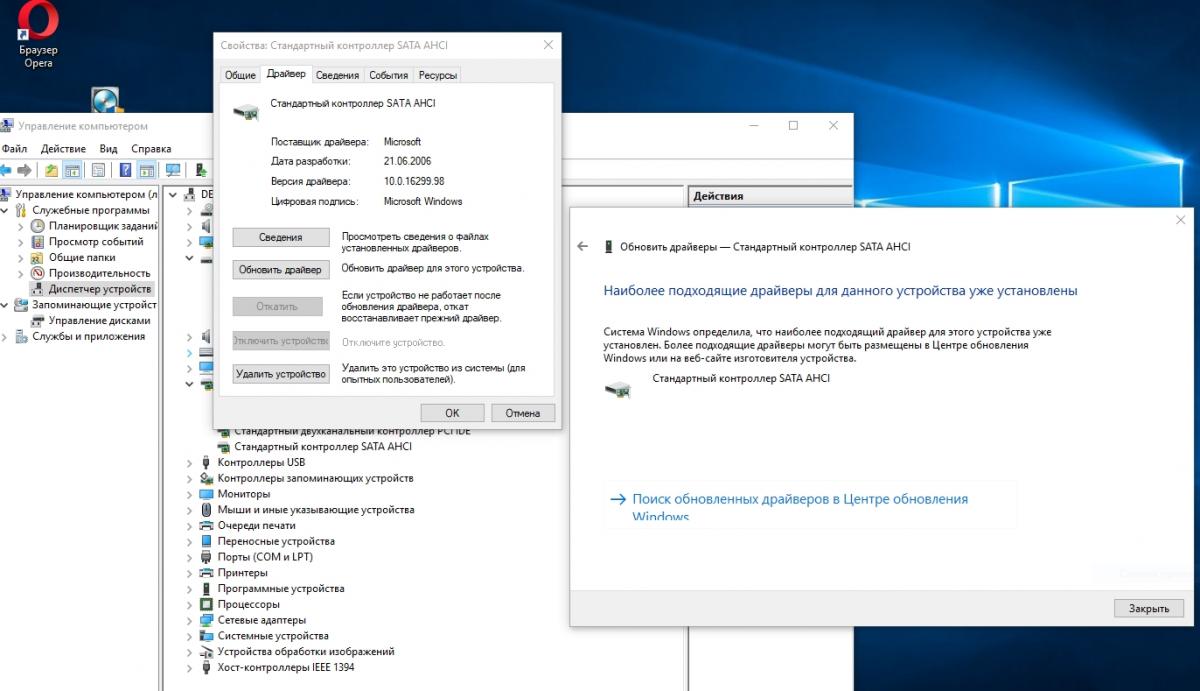The height and width of the screenshot is (691, 1200).
Task: Click the Monitors category icon
Action: coord(207,494)
